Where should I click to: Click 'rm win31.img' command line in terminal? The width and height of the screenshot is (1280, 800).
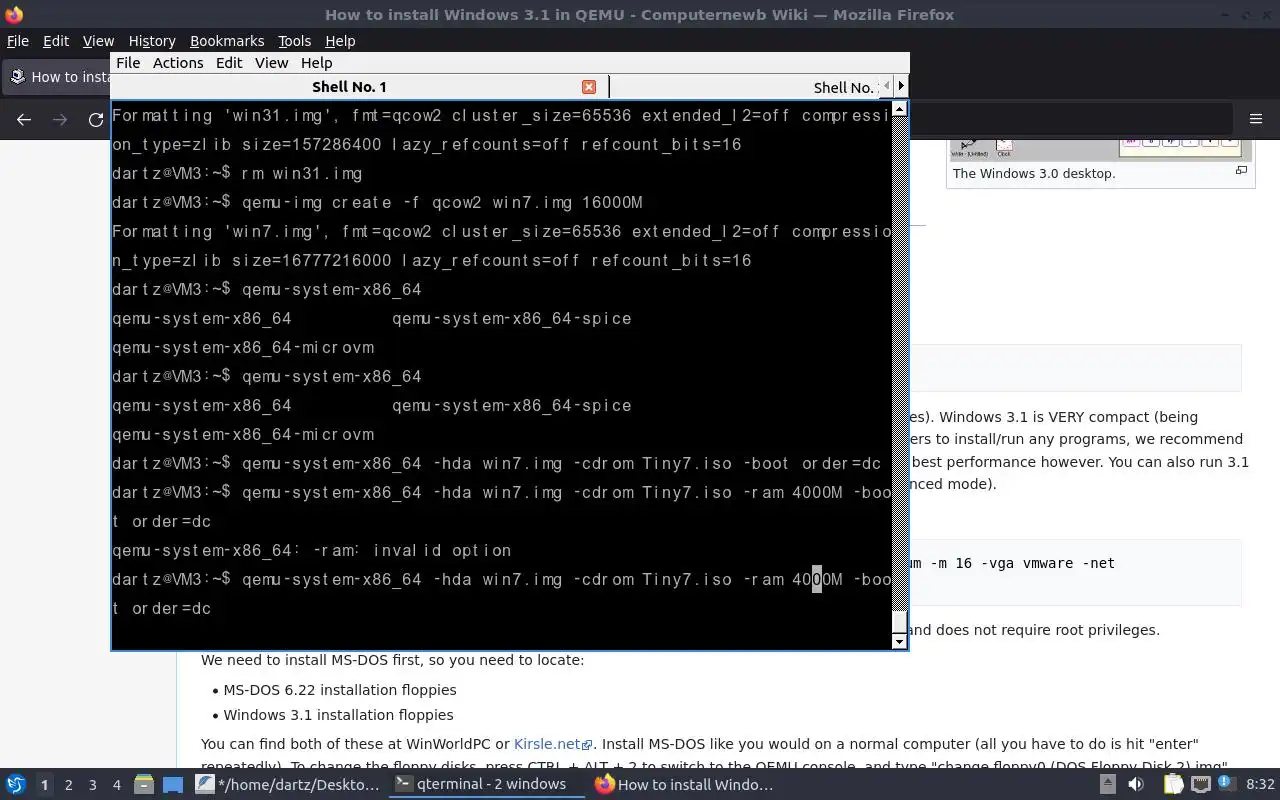point(302,173)
